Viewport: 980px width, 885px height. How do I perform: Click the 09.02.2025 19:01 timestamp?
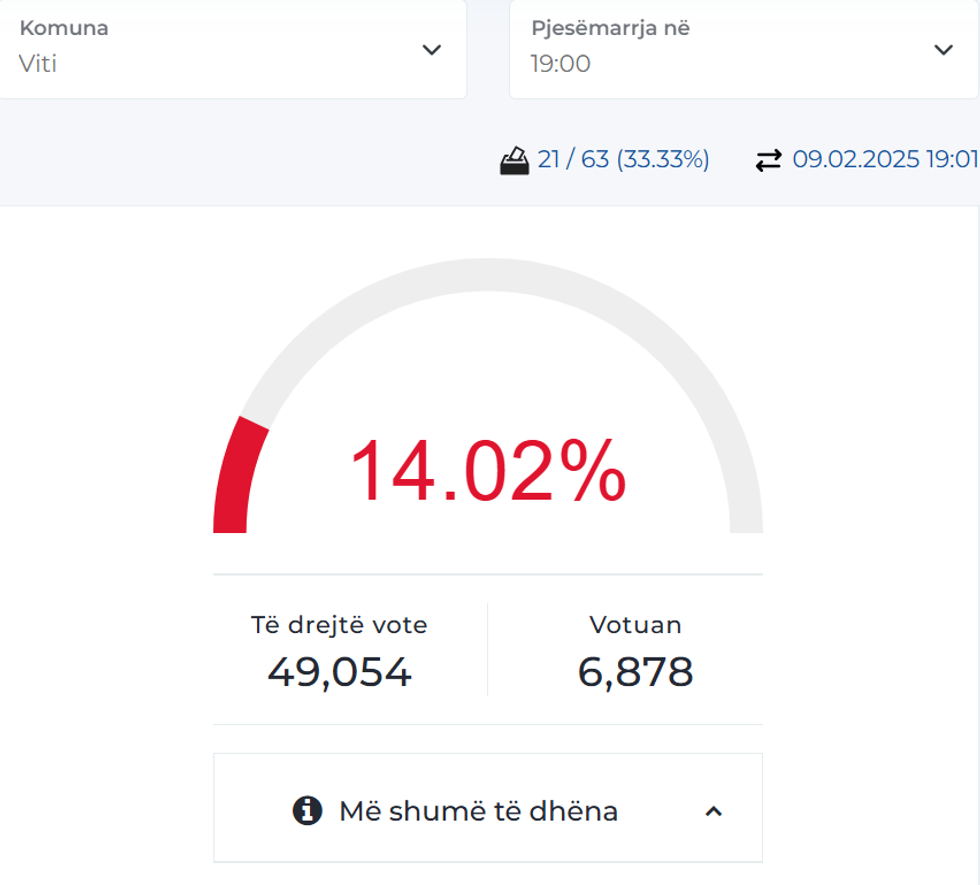click(x=884, y=160)
